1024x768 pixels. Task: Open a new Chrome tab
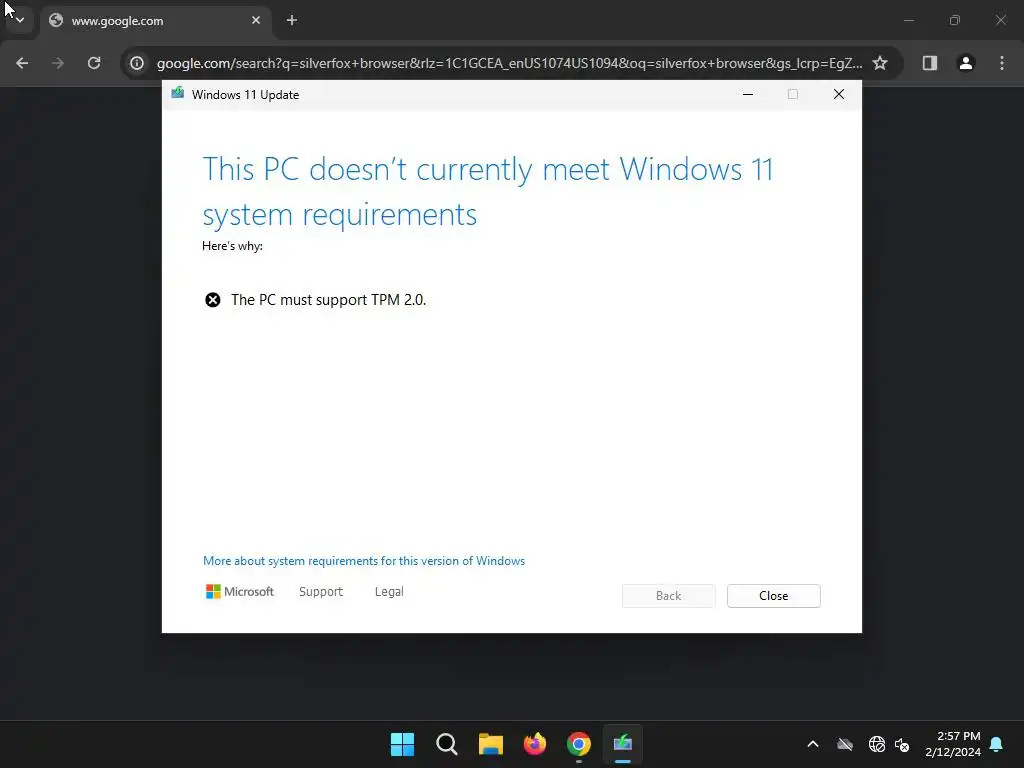click(x=292, y=20)
